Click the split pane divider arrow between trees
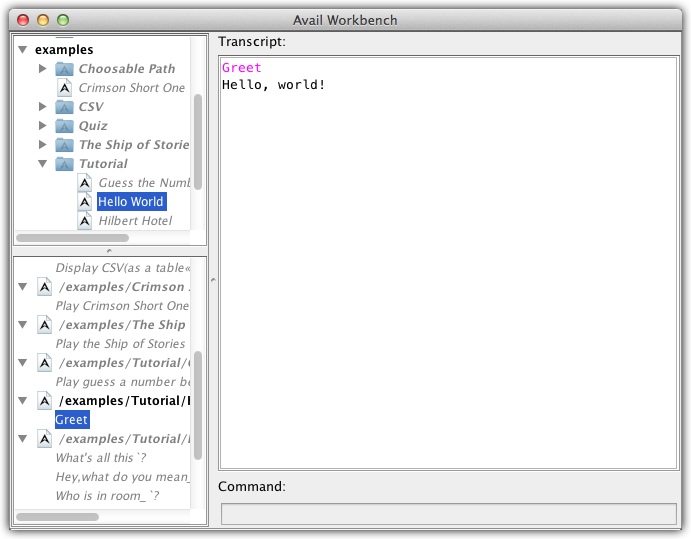 click(109, 251)
